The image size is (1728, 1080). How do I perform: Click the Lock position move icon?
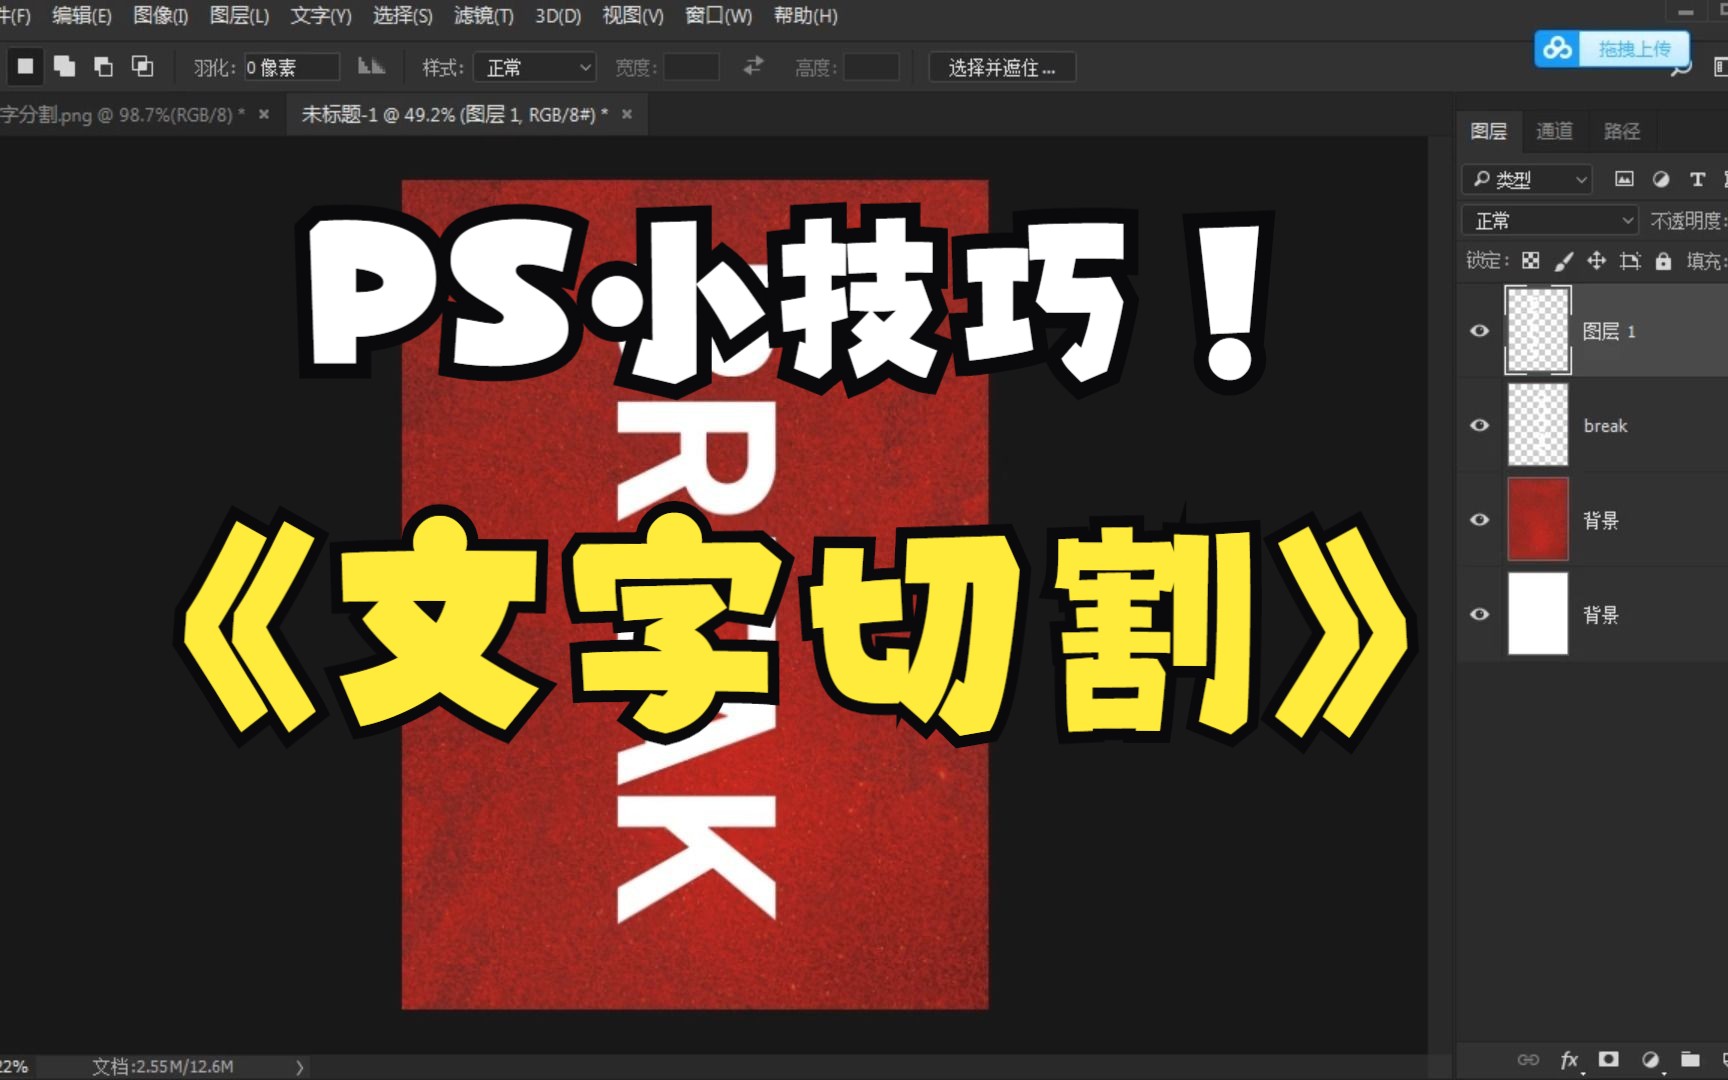(1596, 260)
